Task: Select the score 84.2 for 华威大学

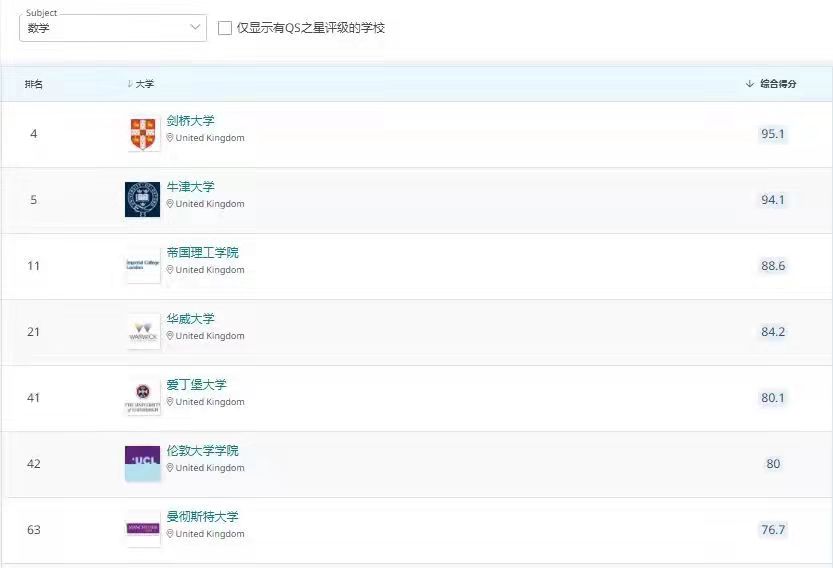Action: (772, 332)
